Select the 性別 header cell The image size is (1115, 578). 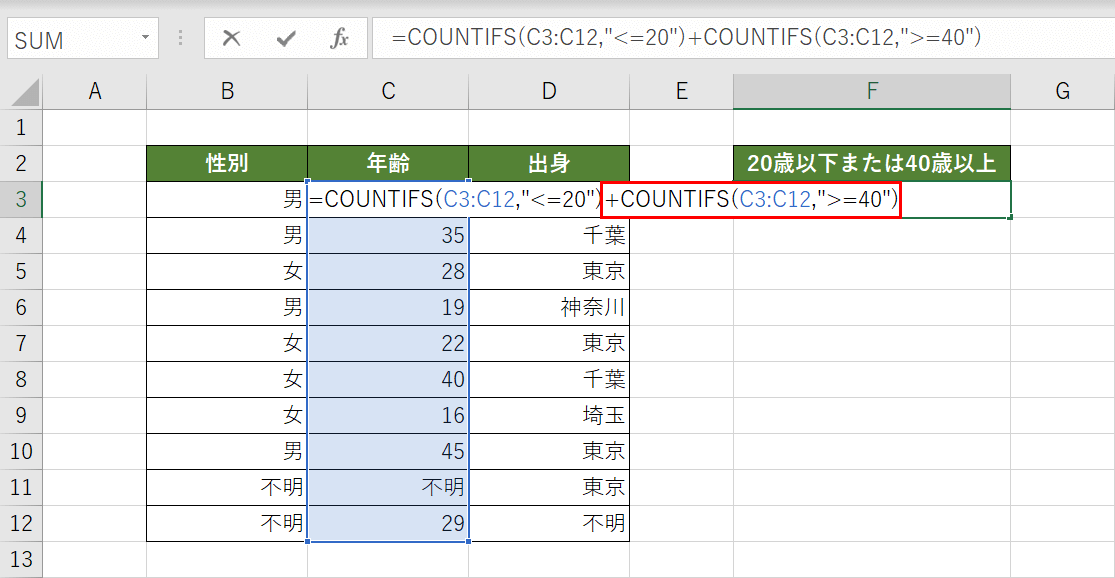coord(226,163)
